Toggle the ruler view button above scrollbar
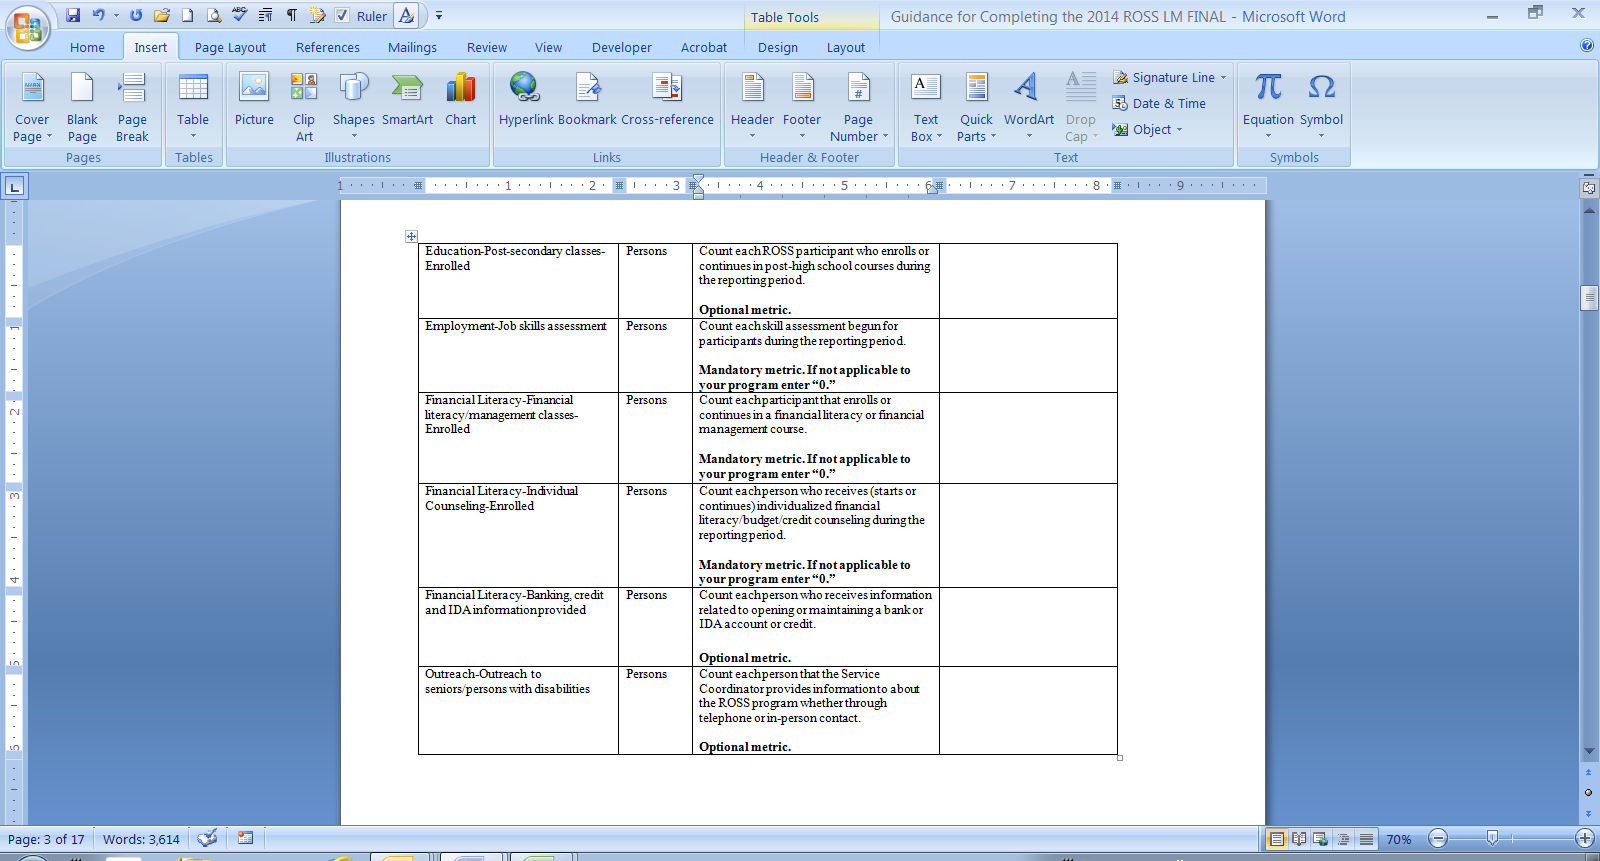This screenshot has height=861, width=1600. (1589, 187)
